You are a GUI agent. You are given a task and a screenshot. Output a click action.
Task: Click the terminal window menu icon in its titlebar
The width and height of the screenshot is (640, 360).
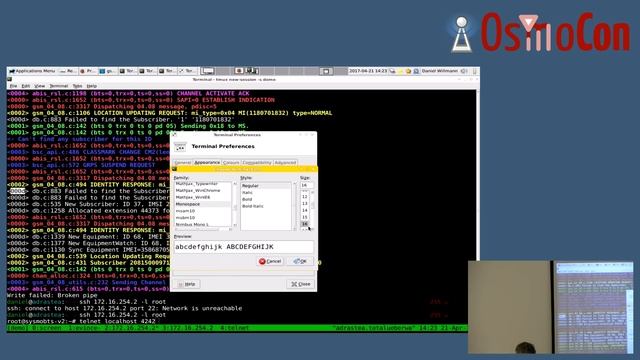tap(10, 80)
